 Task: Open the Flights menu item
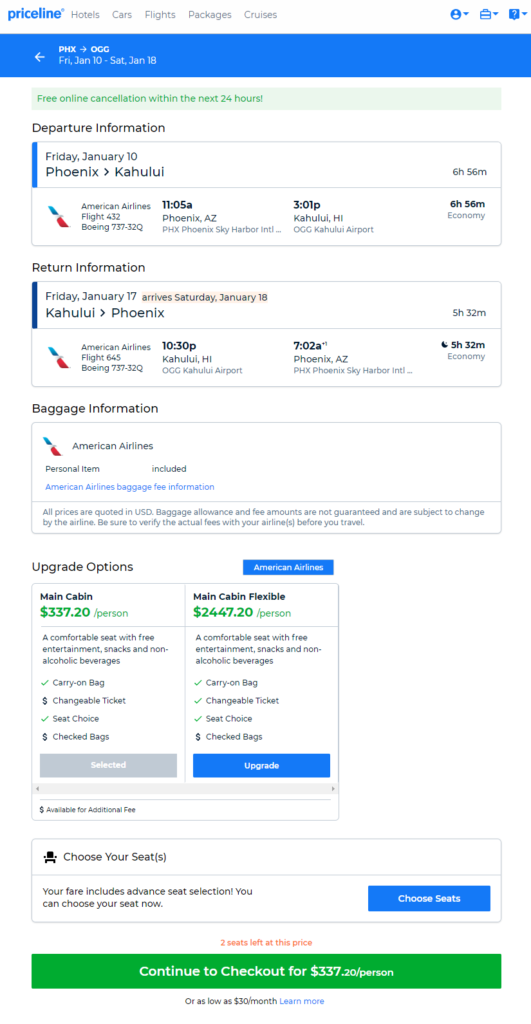(160, 14)
